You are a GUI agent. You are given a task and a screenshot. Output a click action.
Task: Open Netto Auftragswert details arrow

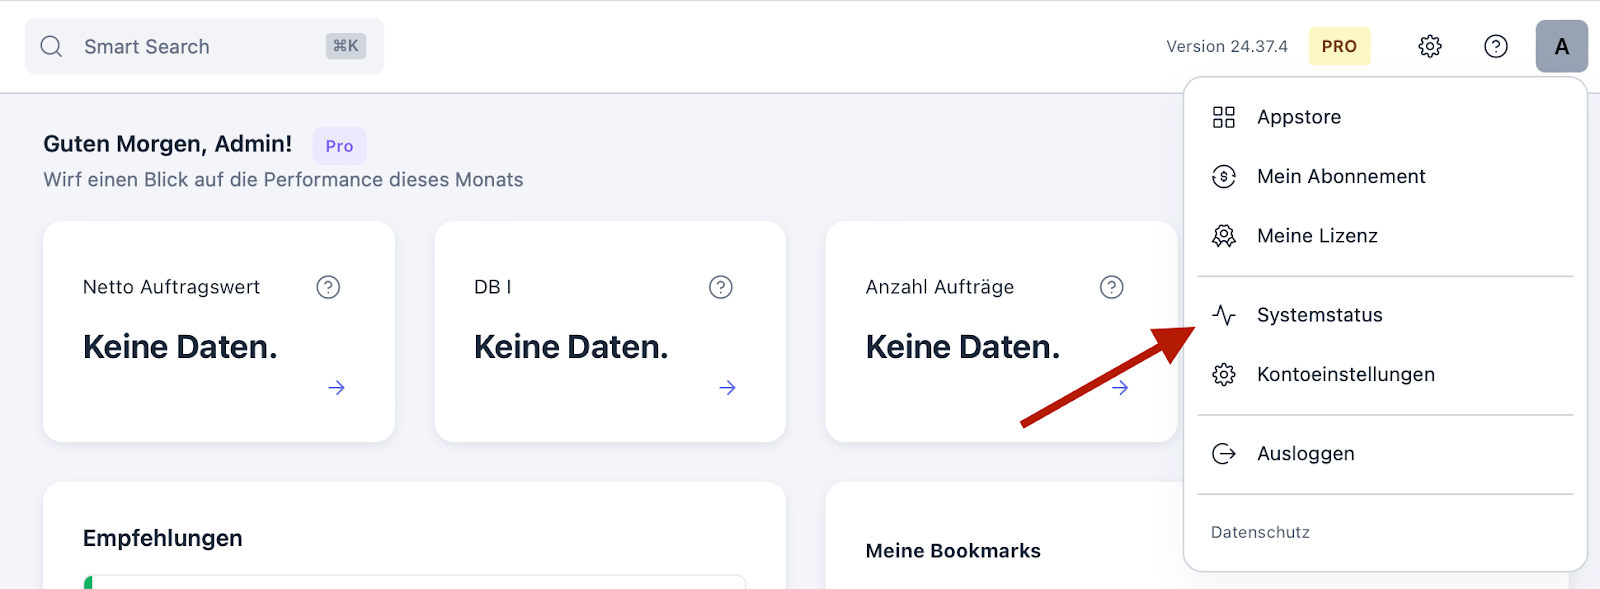click(336, 387)
